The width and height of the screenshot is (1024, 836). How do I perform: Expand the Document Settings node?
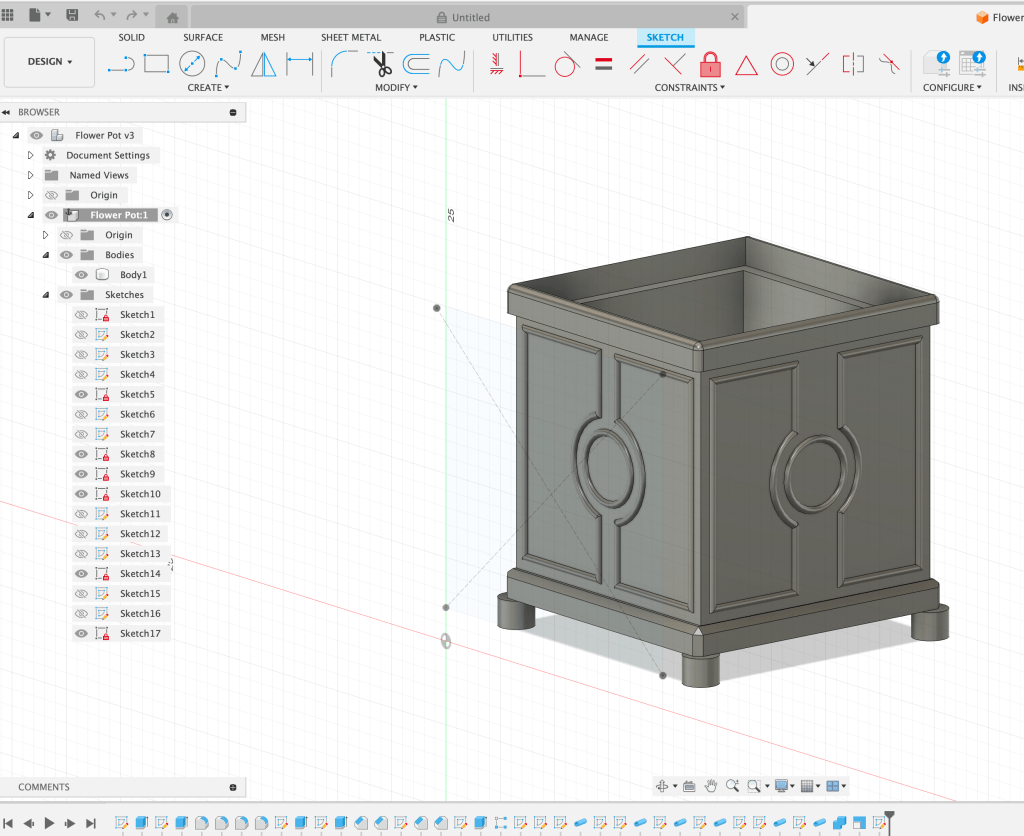point(30,156)
